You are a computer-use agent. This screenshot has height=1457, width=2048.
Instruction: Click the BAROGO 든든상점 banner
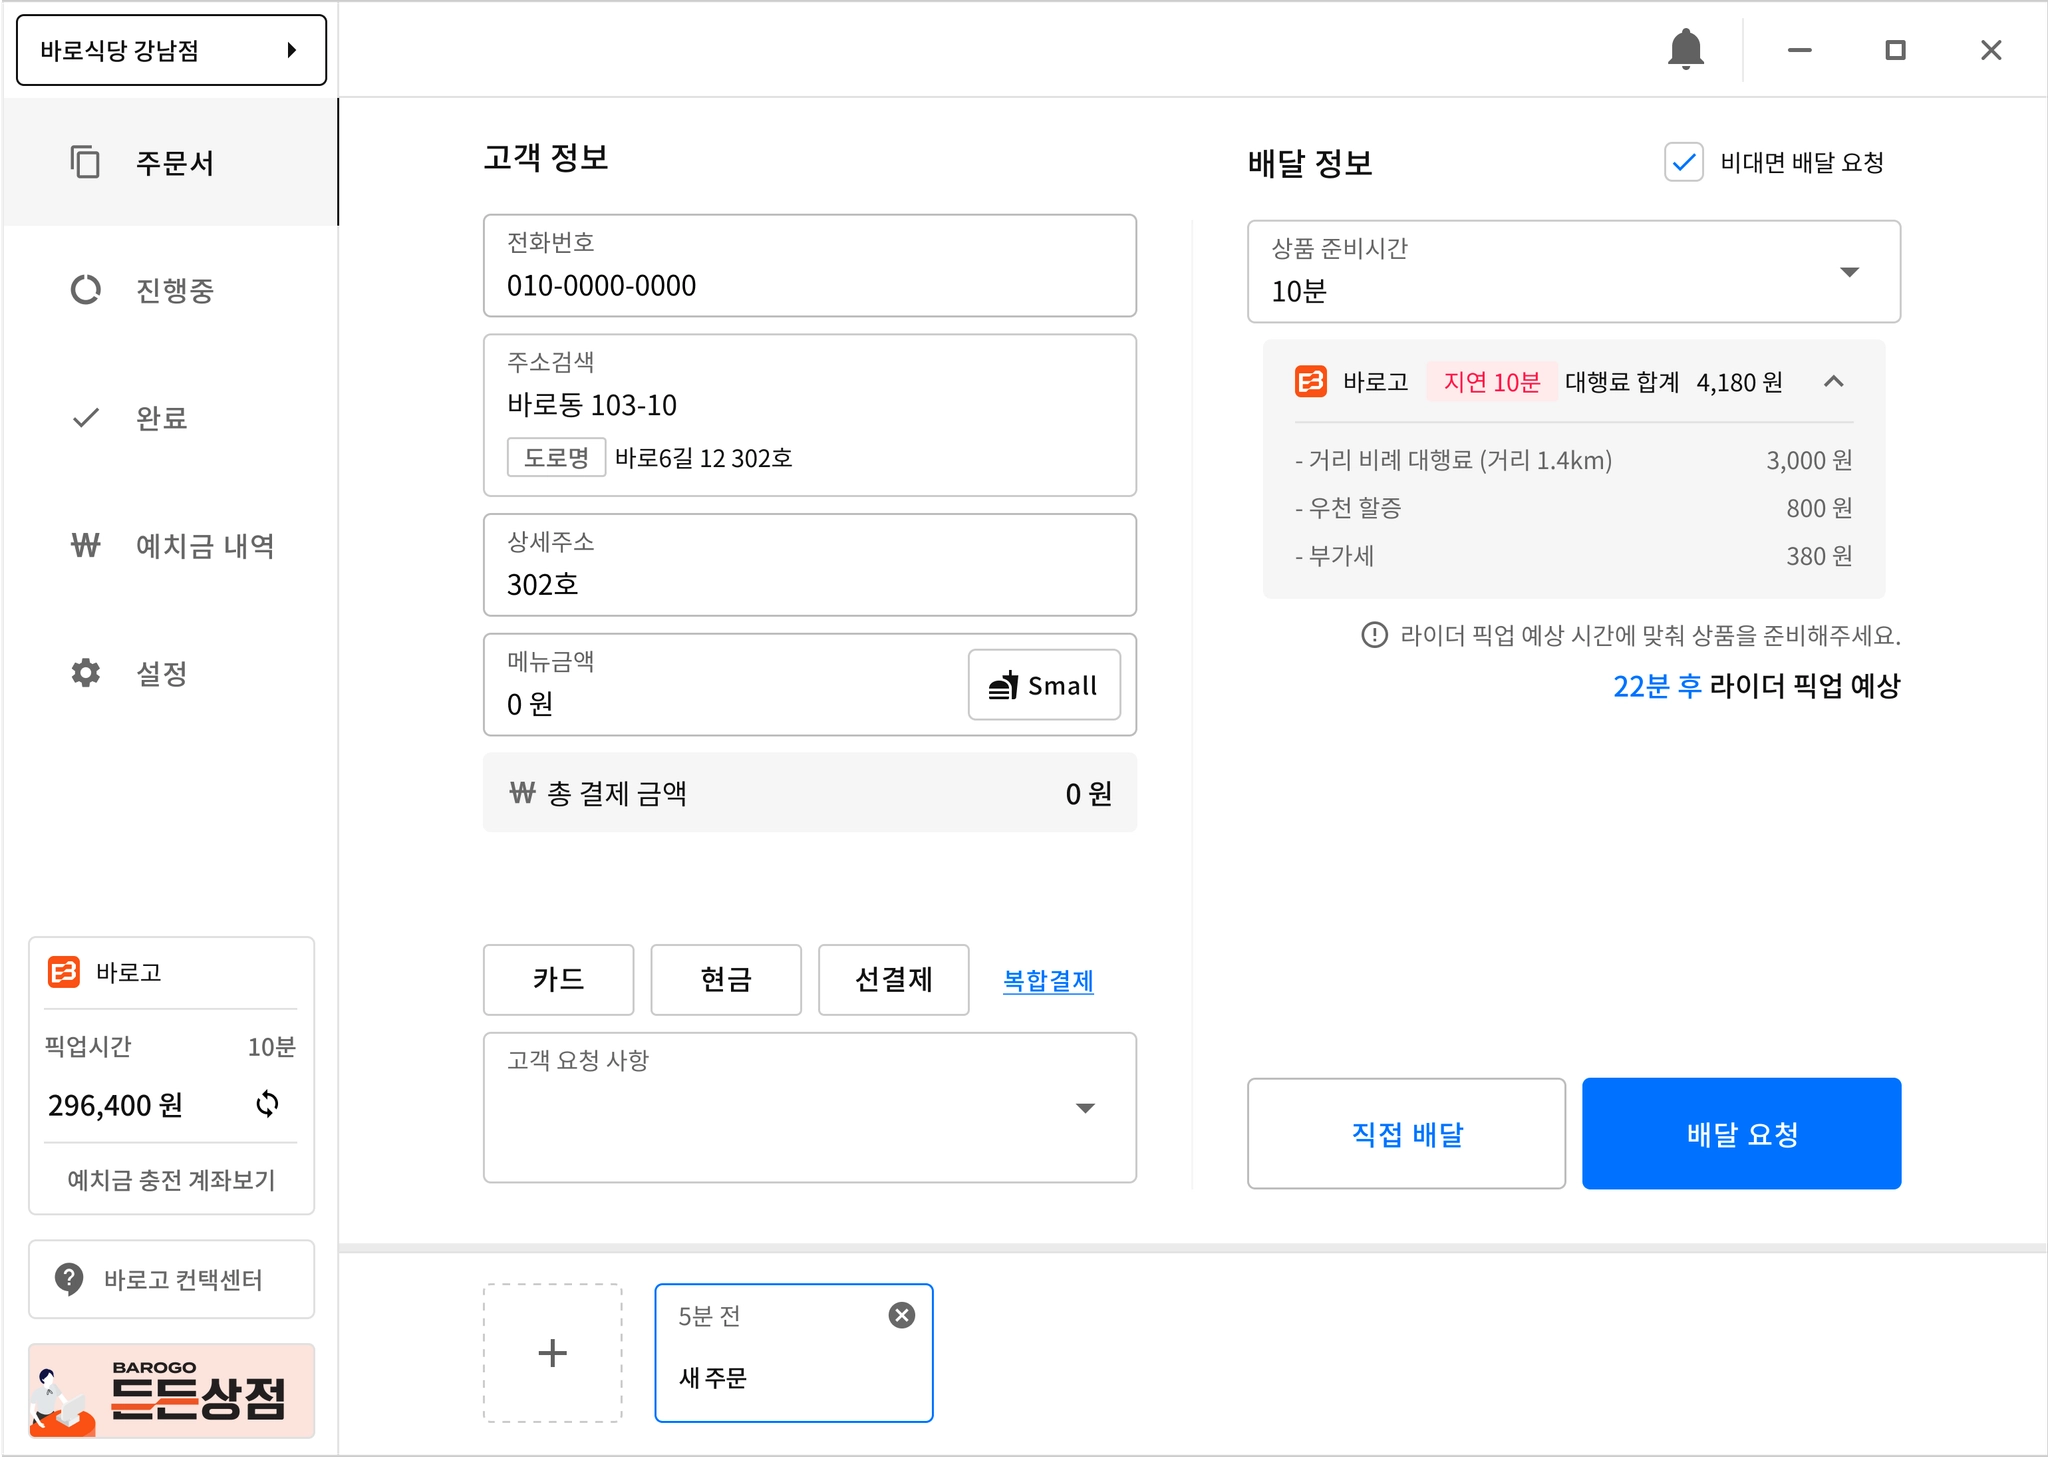pos(171,1391)
